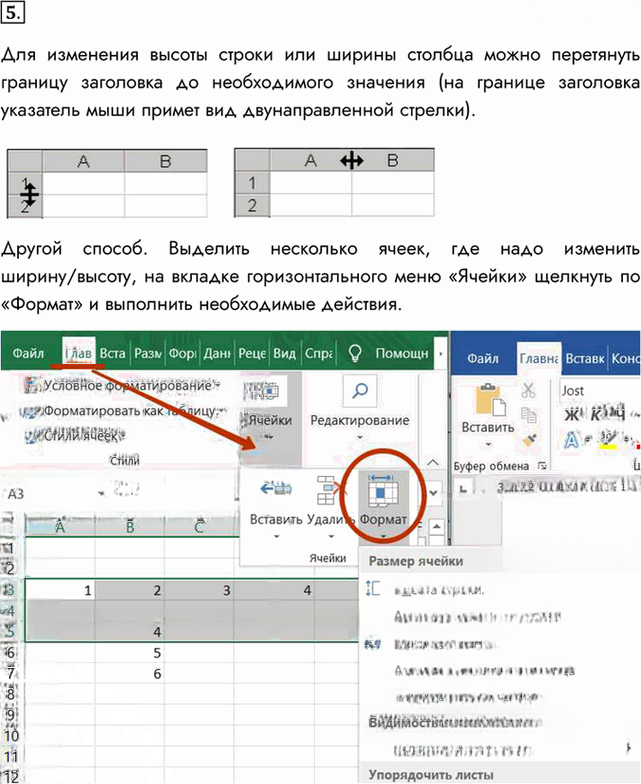Toggle bold Ж in Word
The height and width of the screenshot is (784, 641).
click(x=572, y=414)
